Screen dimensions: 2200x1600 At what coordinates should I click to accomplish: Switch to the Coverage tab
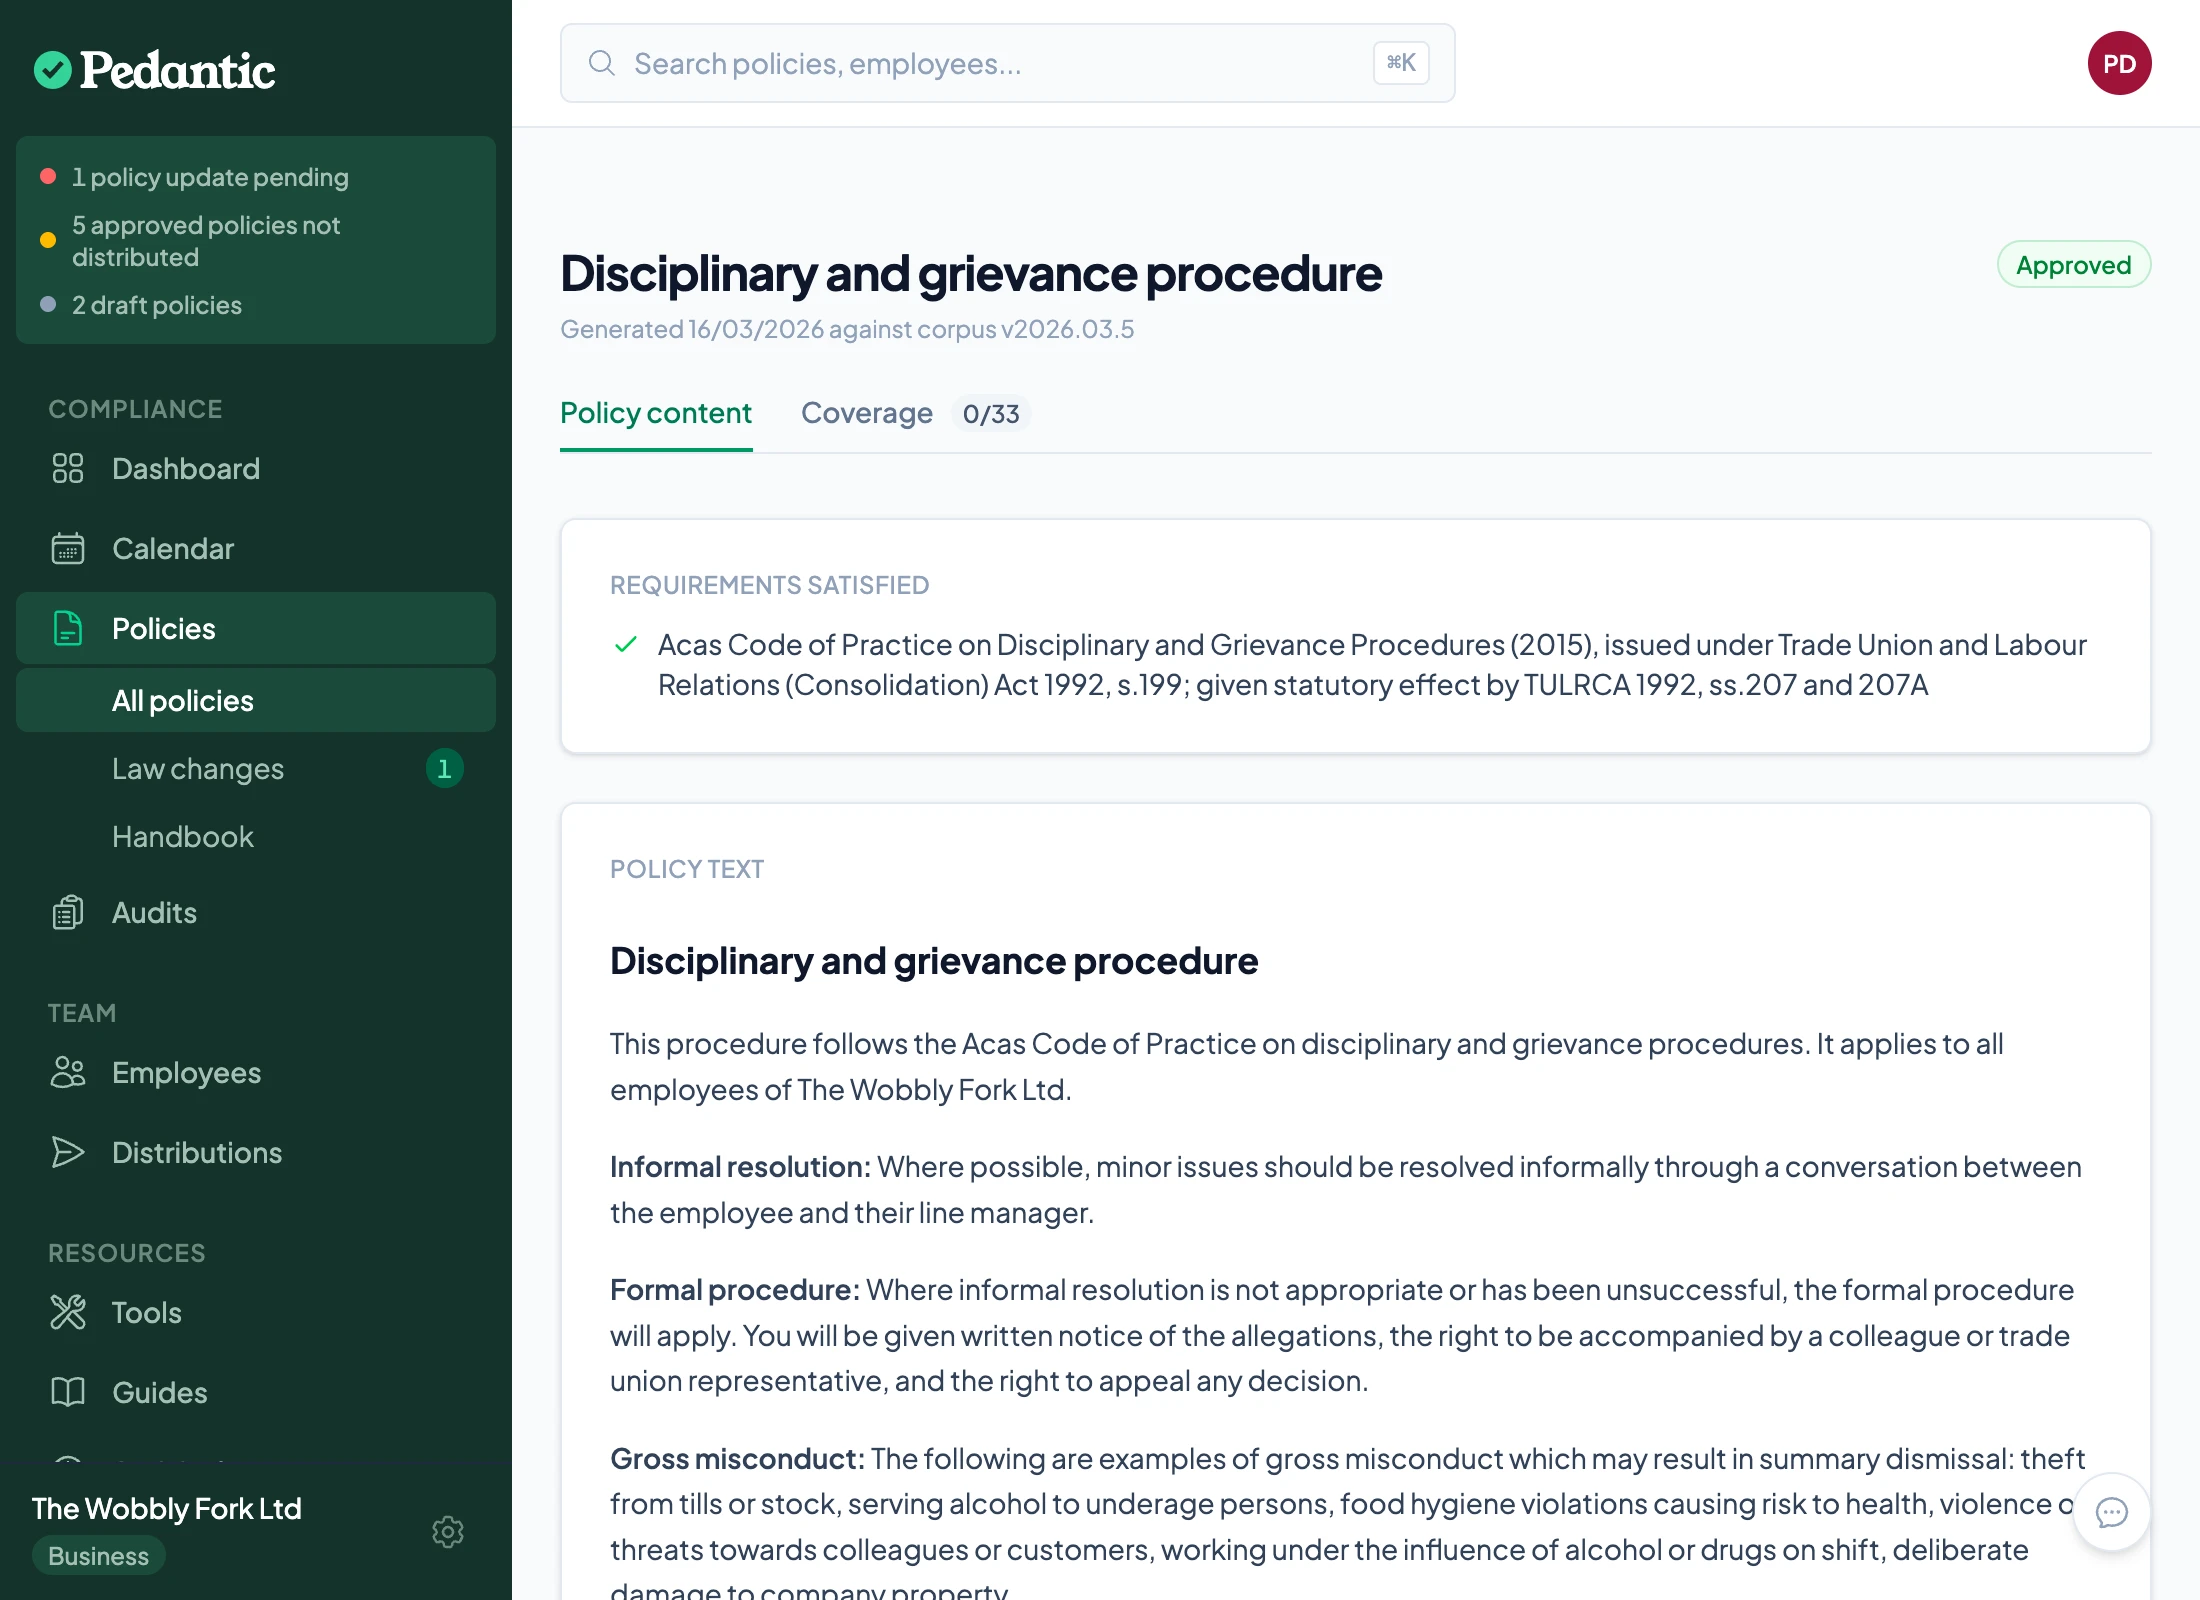[x=866, y=413]
